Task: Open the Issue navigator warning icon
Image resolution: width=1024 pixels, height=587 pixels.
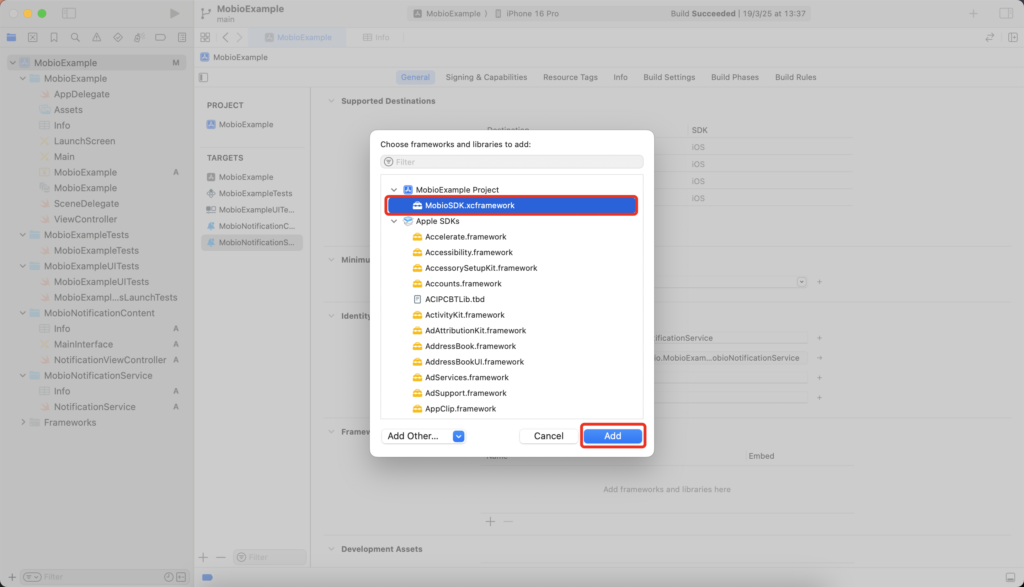Action: point(96,37)
